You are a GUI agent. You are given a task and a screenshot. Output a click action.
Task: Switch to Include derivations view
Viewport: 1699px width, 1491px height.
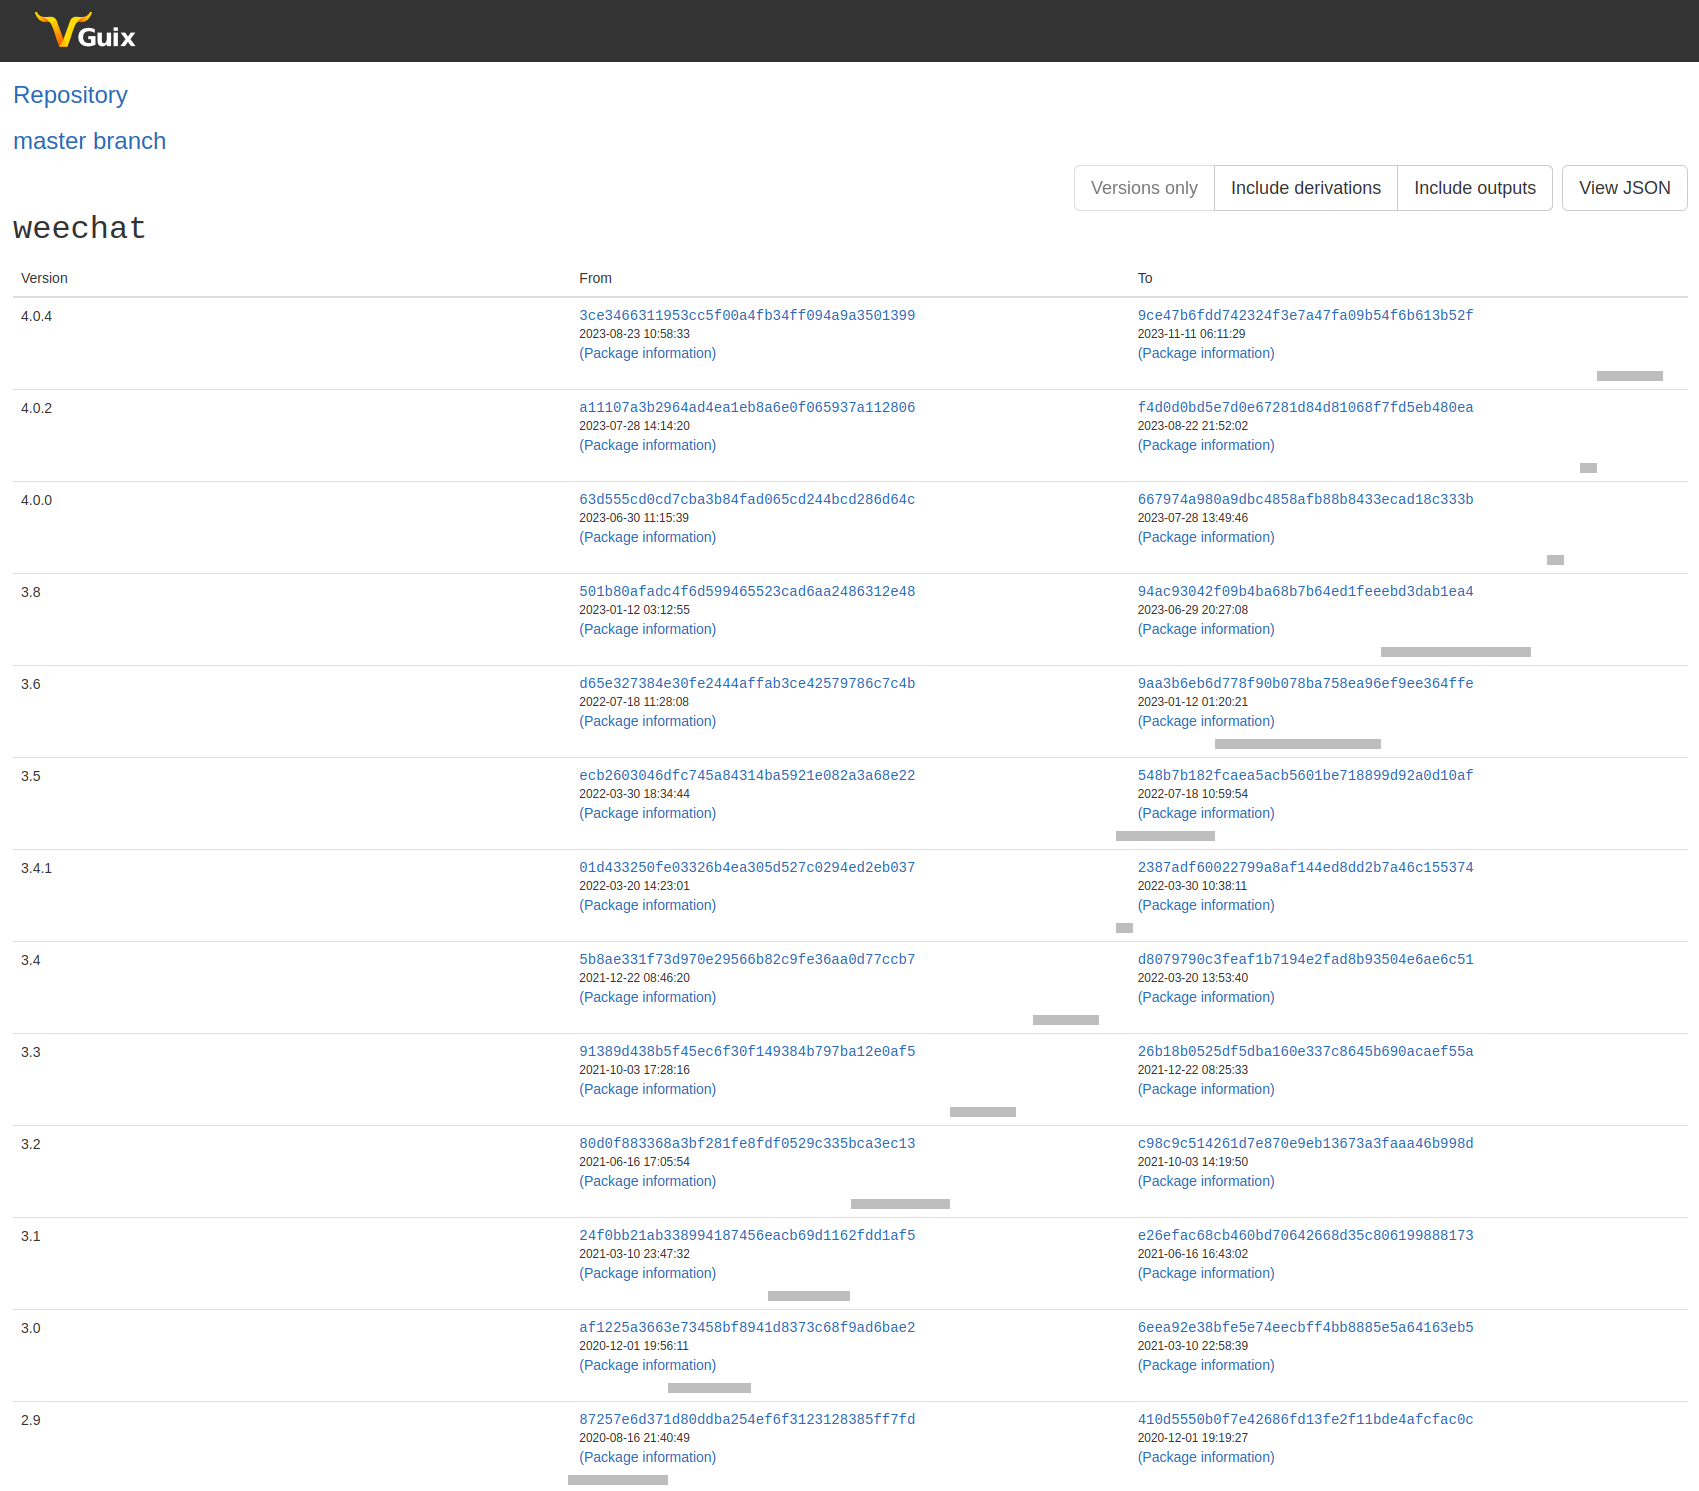pyautogui.click(x=1305, y=188)
